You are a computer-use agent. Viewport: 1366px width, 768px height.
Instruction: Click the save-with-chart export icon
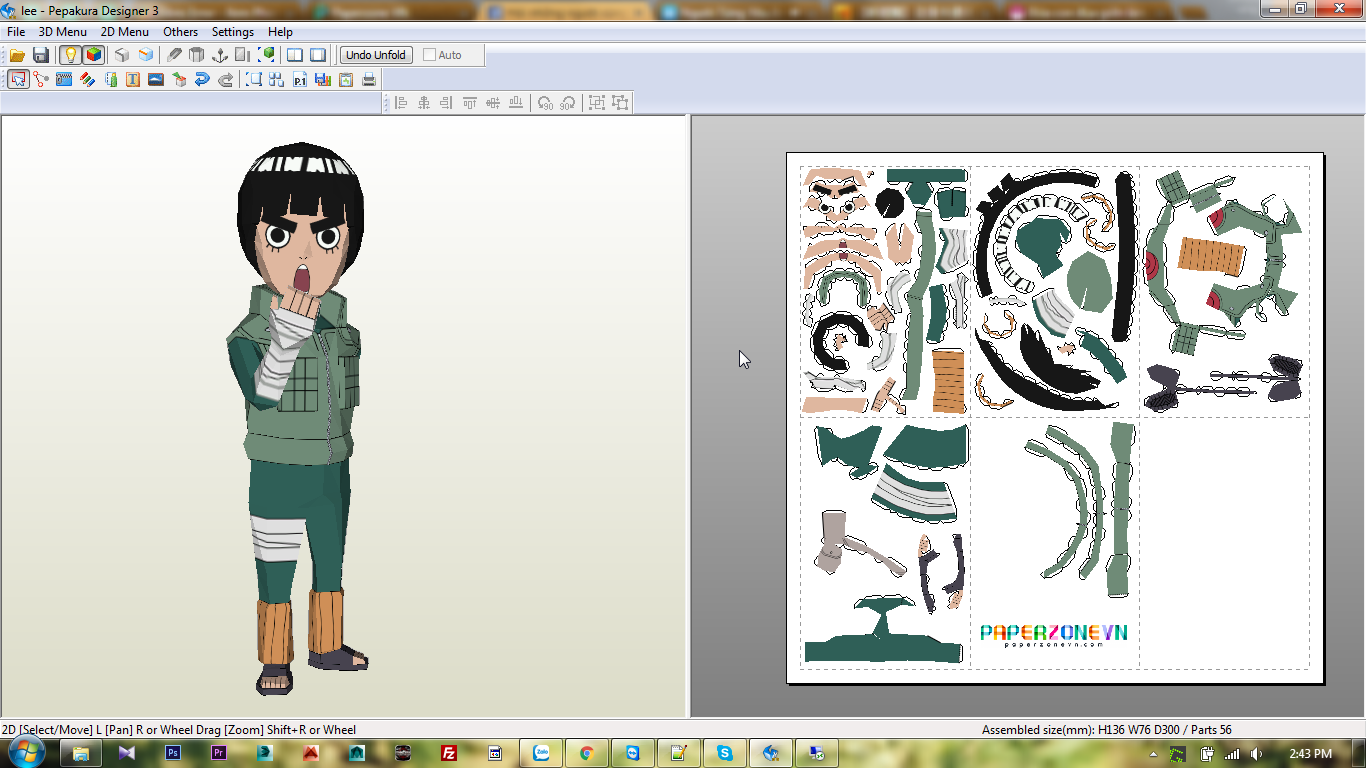pyautogui.click(x=322, y=79)
